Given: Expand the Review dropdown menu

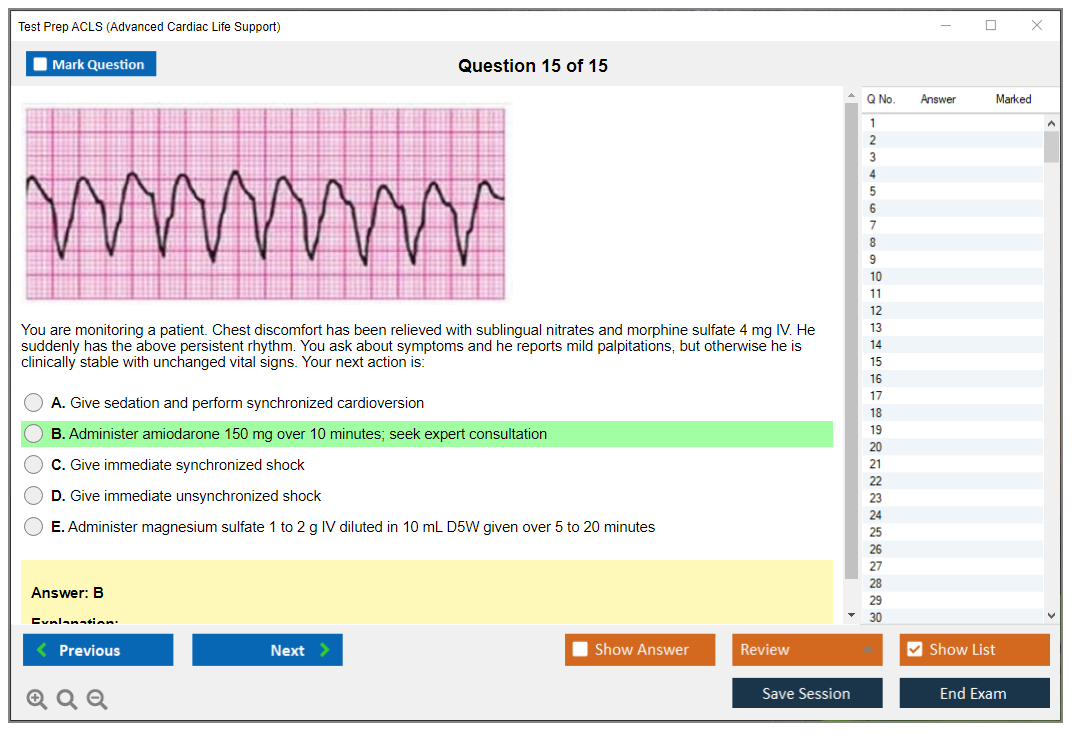Looking at the screenshot, I should 806,650.
